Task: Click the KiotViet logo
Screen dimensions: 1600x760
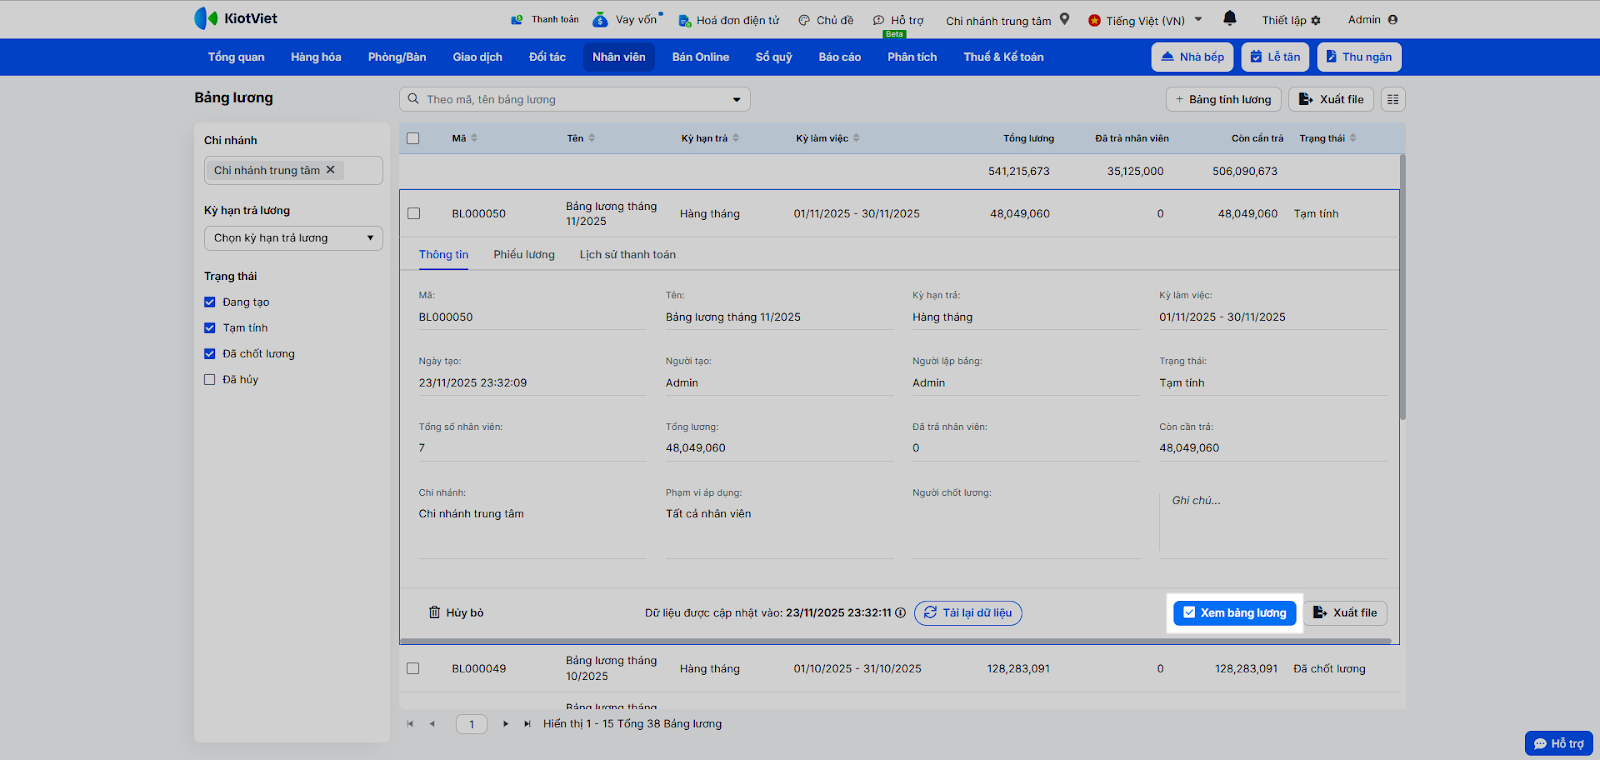Action: [x=236, y=18]
